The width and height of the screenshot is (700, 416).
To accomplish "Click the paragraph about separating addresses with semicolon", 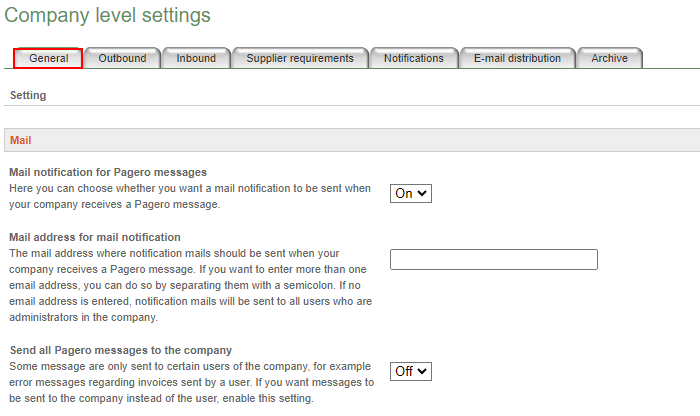I will (x=191, y=285).
